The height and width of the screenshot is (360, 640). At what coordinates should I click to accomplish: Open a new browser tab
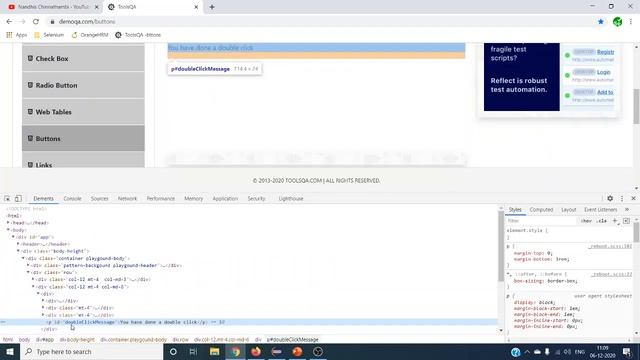tap(212, 7)
